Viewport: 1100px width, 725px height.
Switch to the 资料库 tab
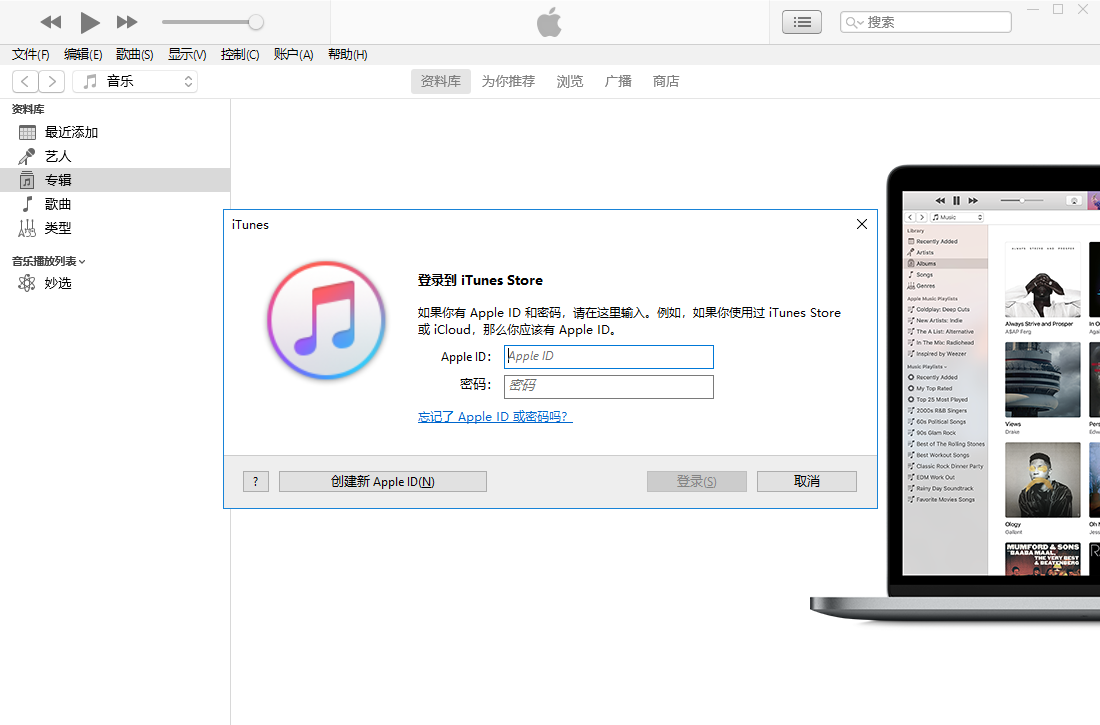(x=441, y=81)
